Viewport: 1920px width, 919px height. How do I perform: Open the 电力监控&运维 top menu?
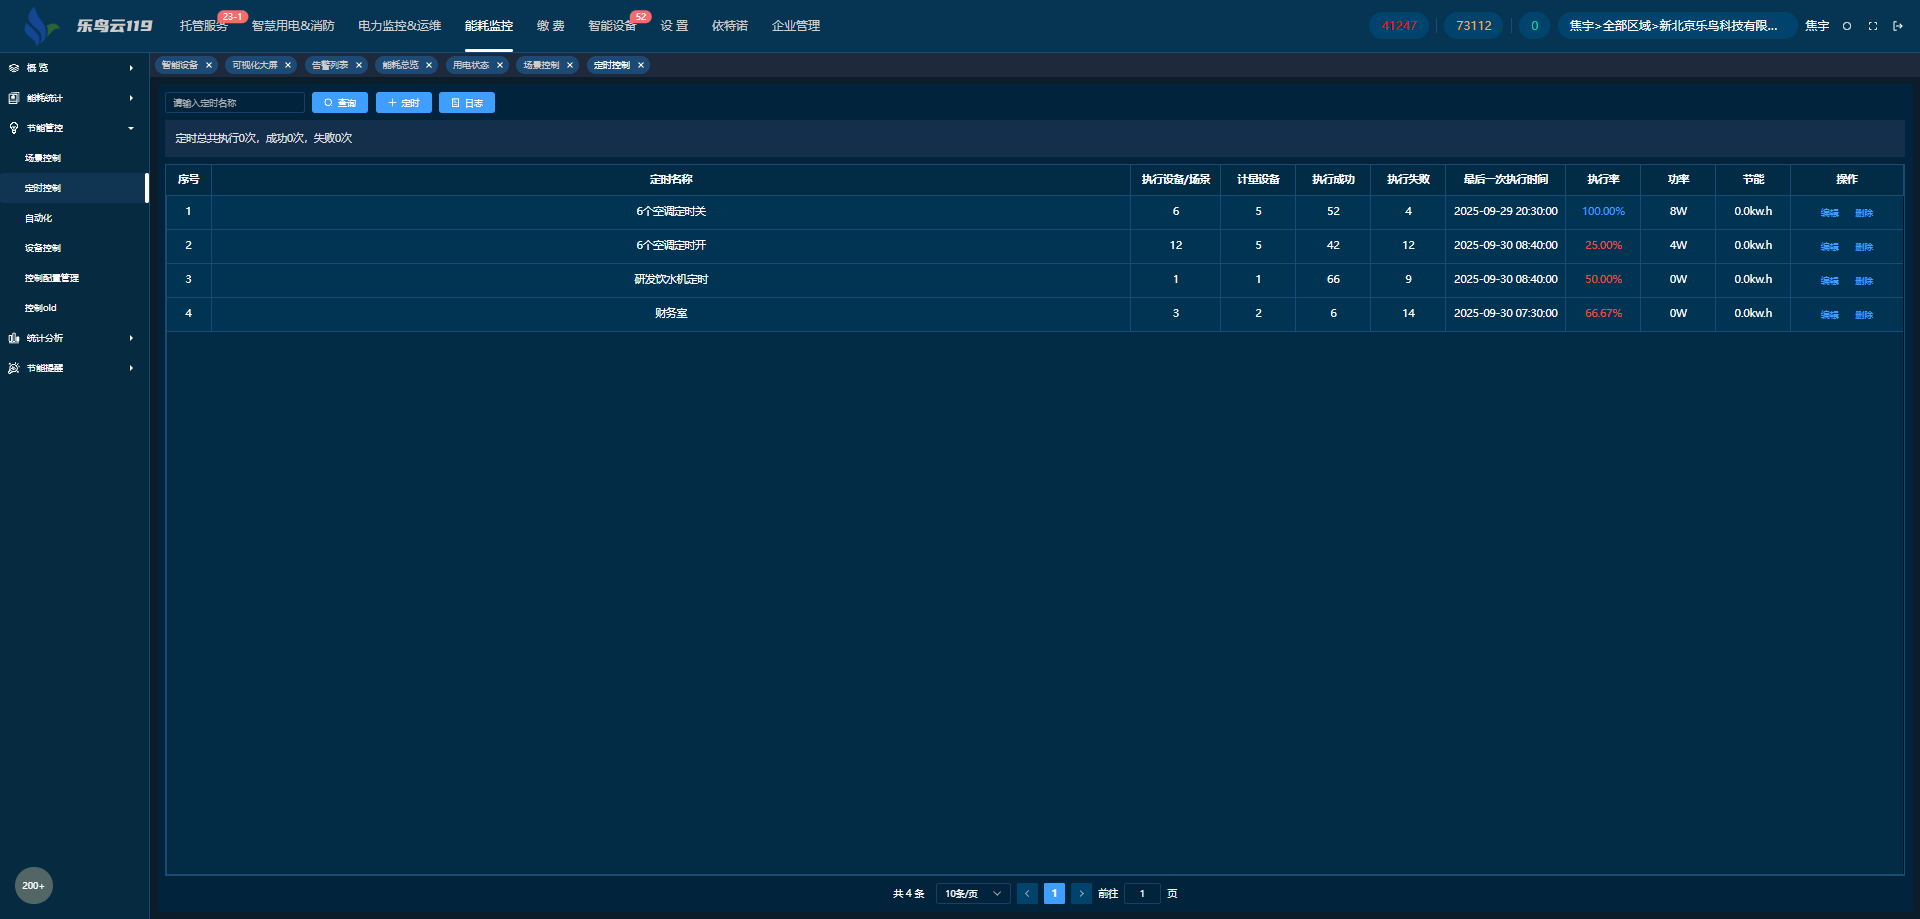[399, 26]
